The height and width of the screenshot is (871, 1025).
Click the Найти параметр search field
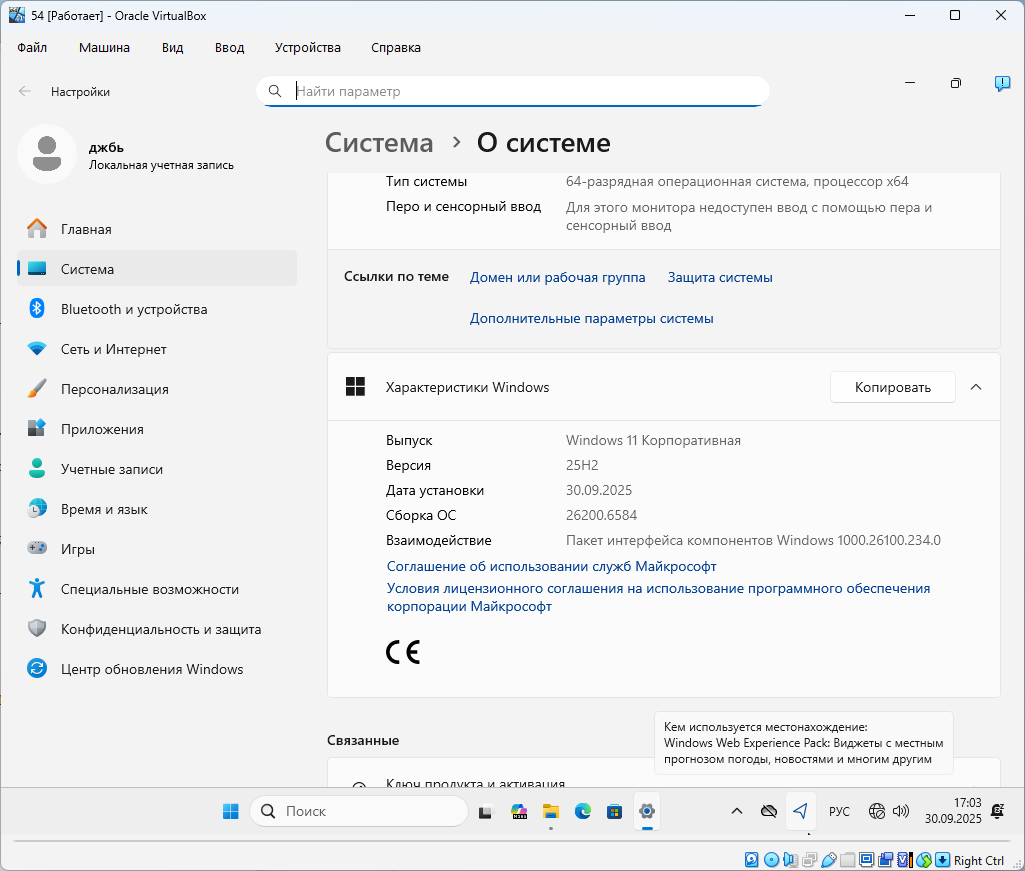pyautogui.click(x=520, y=91)
